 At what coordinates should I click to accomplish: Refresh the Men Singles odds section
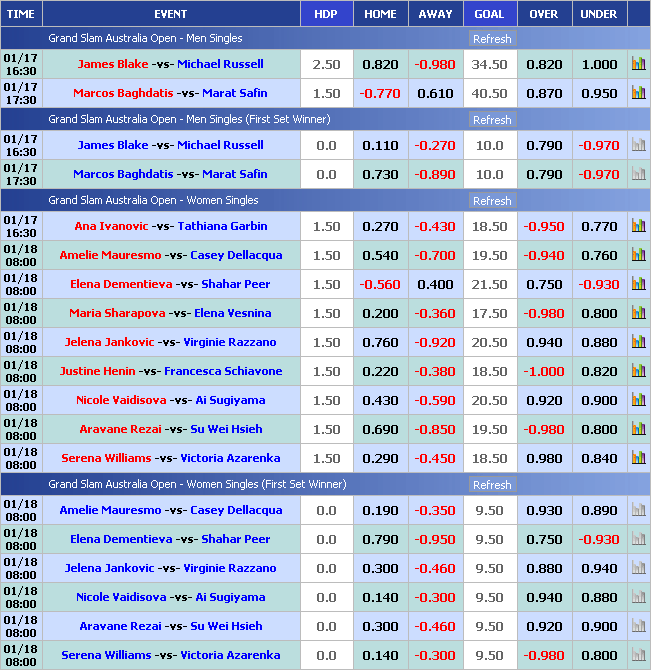coord(491,39)
